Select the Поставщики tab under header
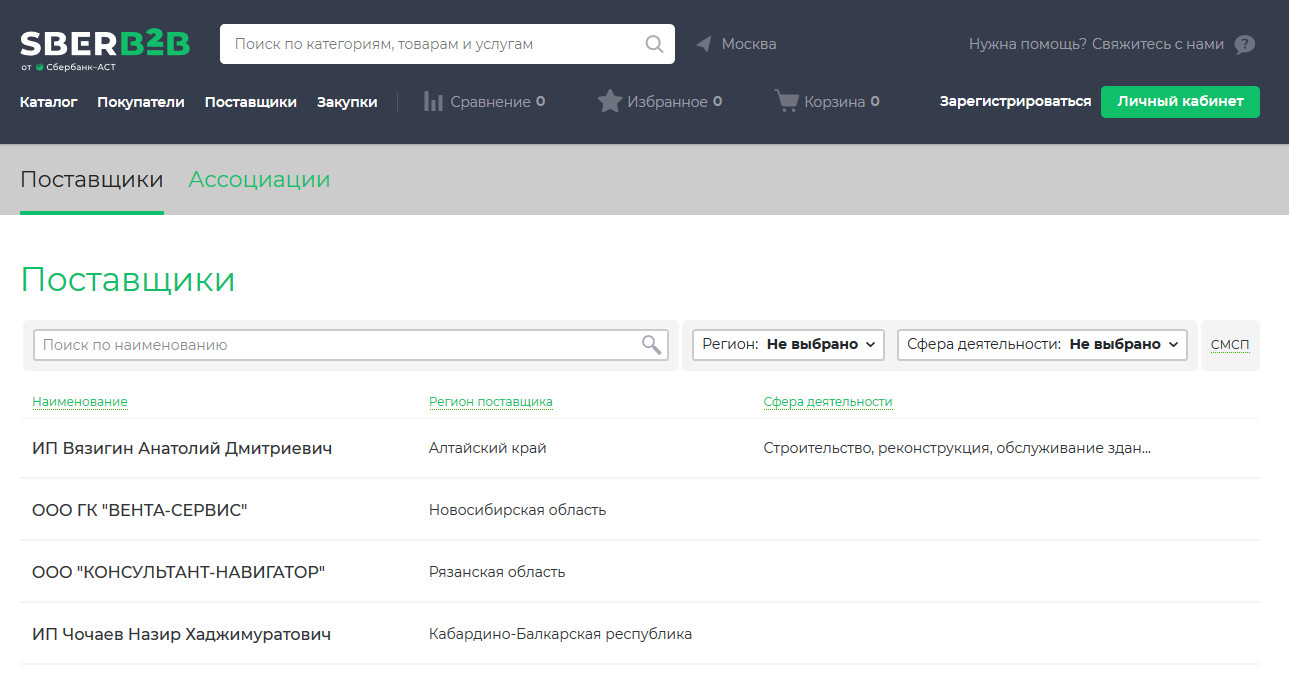 click(92, 180)
